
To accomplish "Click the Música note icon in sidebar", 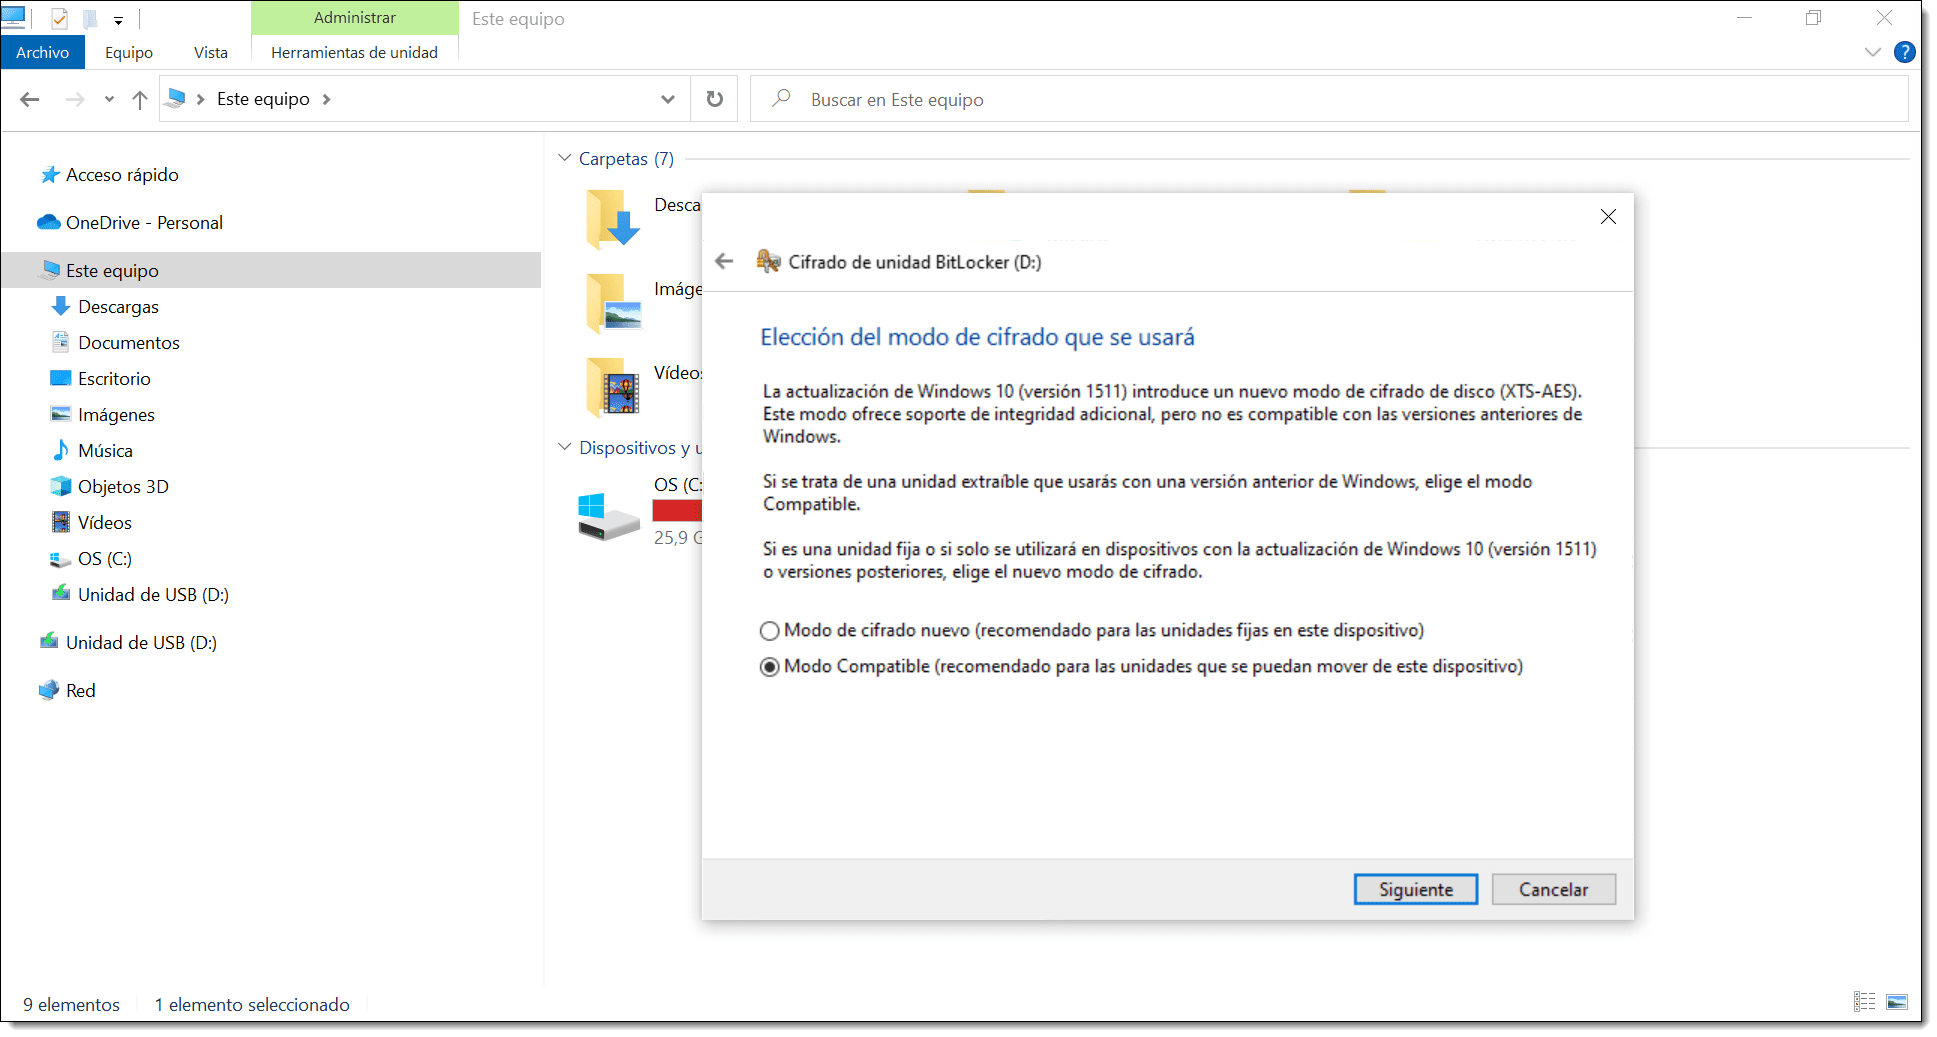I will [x=60, y=450].
